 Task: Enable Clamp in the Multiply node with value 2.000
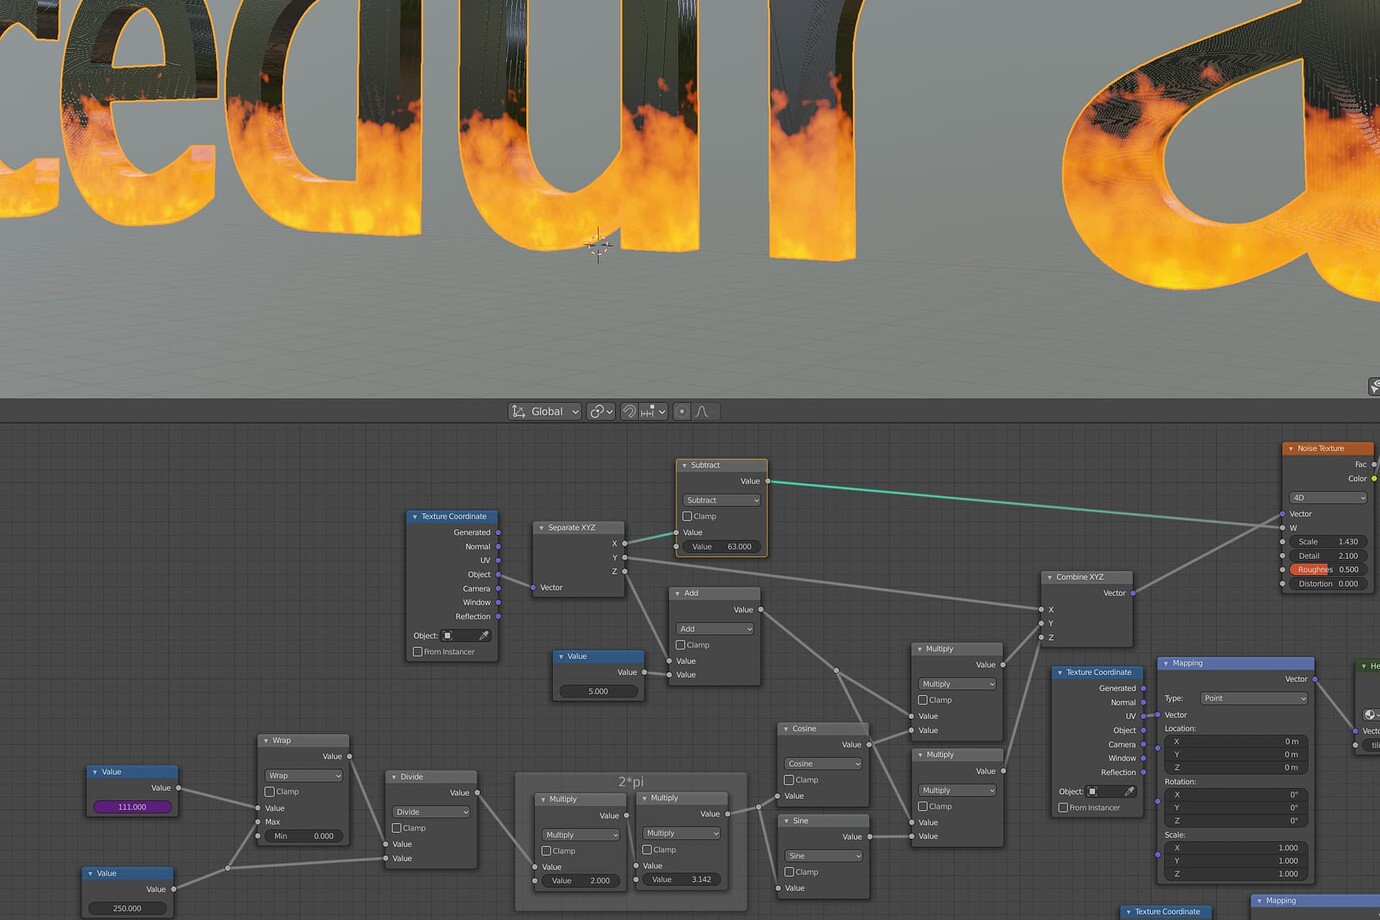pos(546,851)
